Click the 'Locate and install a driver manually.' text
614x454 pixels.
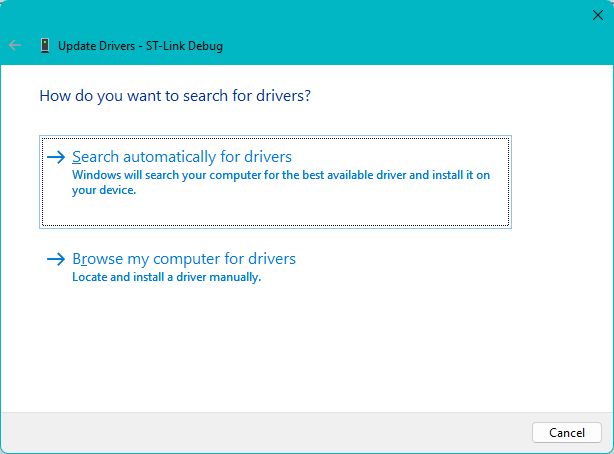click(166, 277)
